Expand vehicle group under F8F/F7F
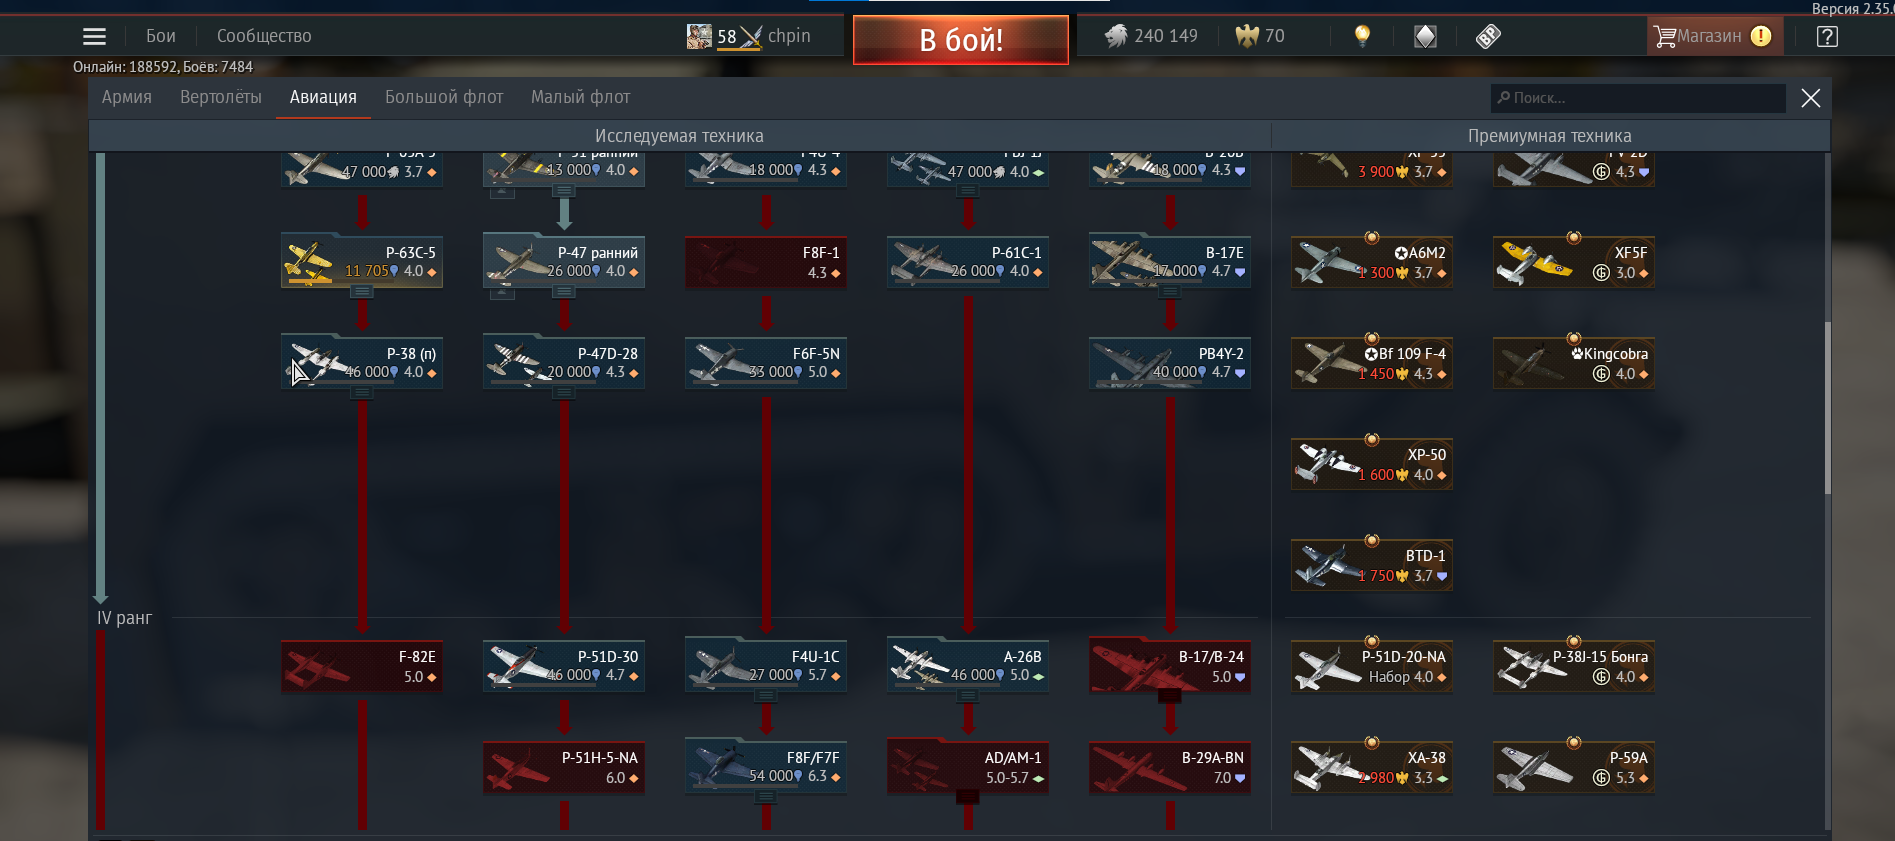 coord(766,797)
